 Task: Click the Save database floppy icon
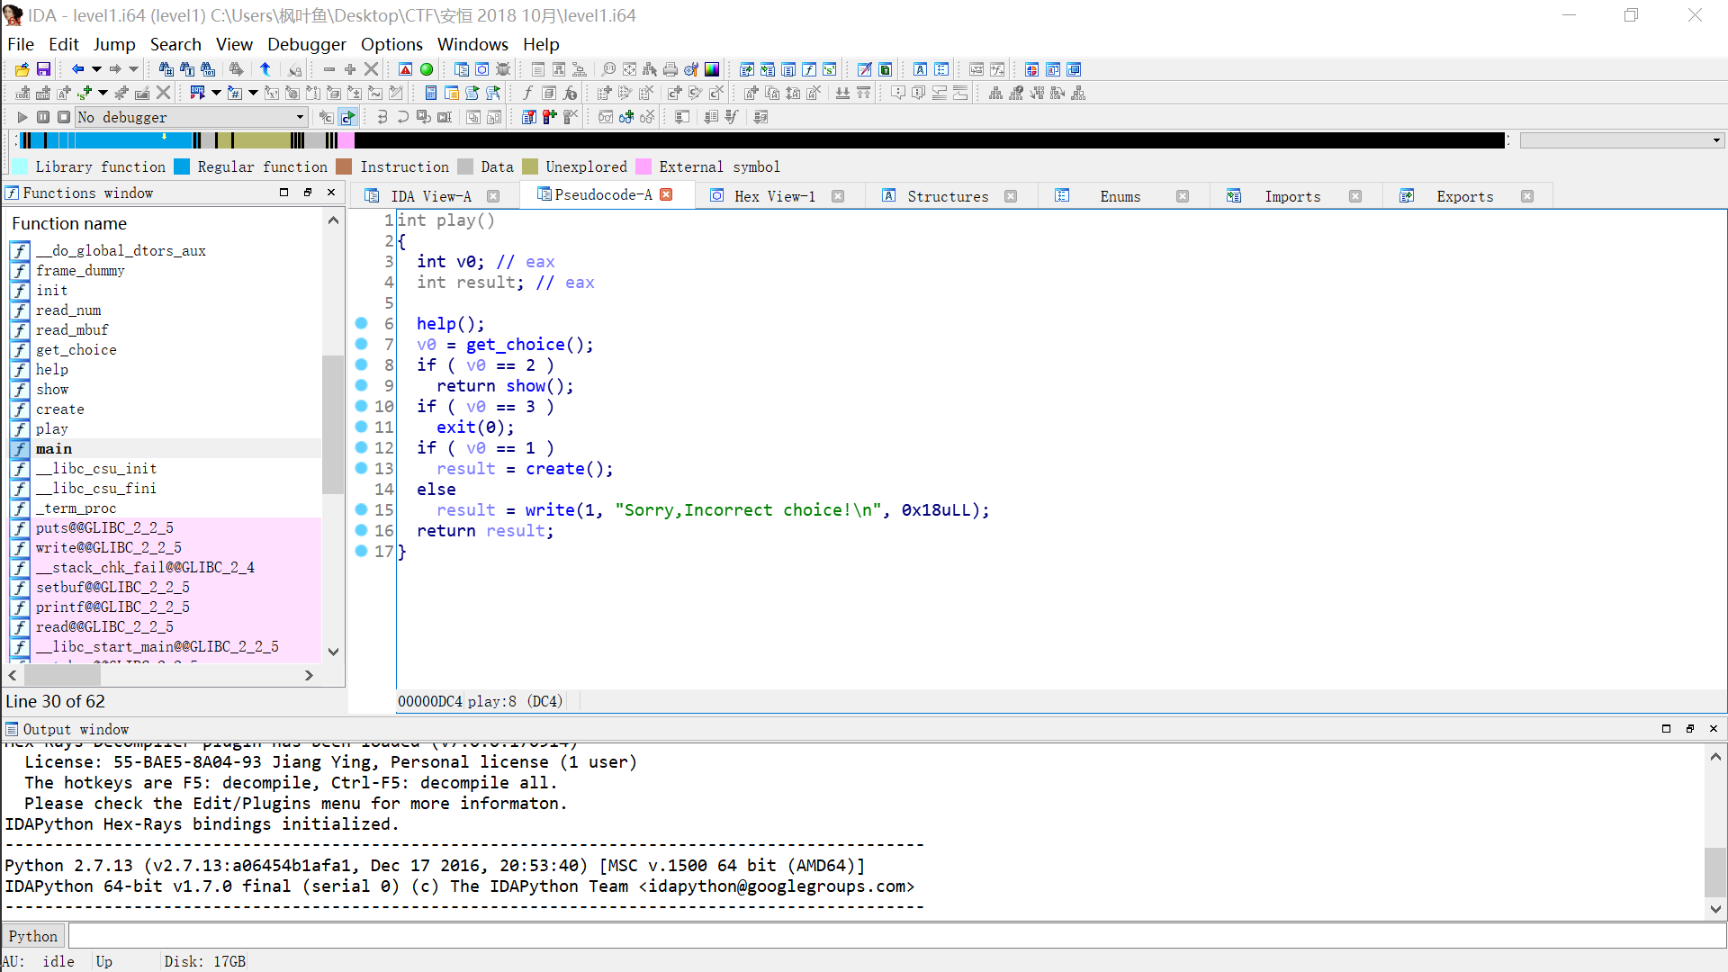pos(43,69)
